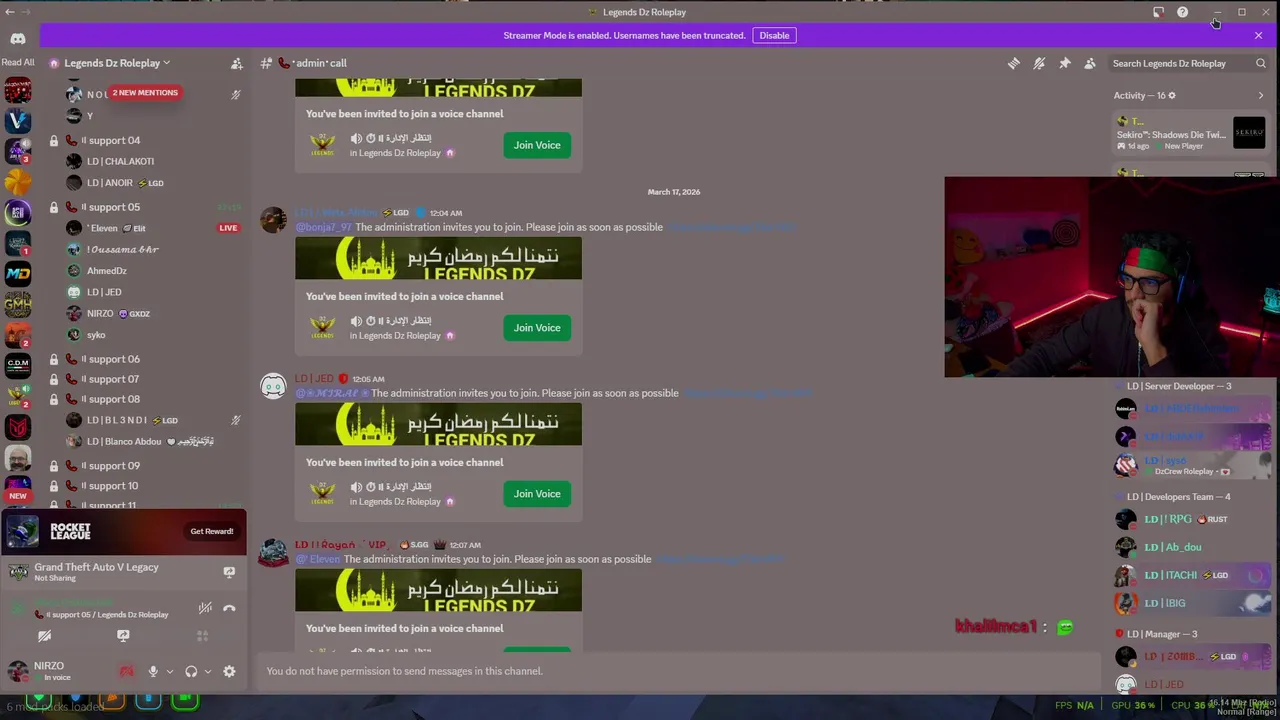Screen dimensions: 1280x720
Task: Expand the Activity panel chevron
Action: 1260,95
